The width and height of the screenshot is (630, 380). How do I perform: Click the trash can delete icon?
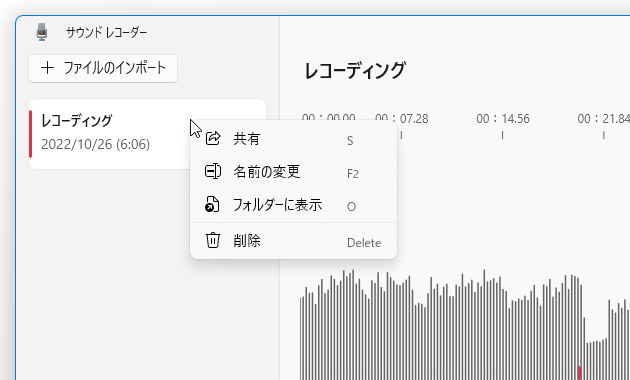213,240
